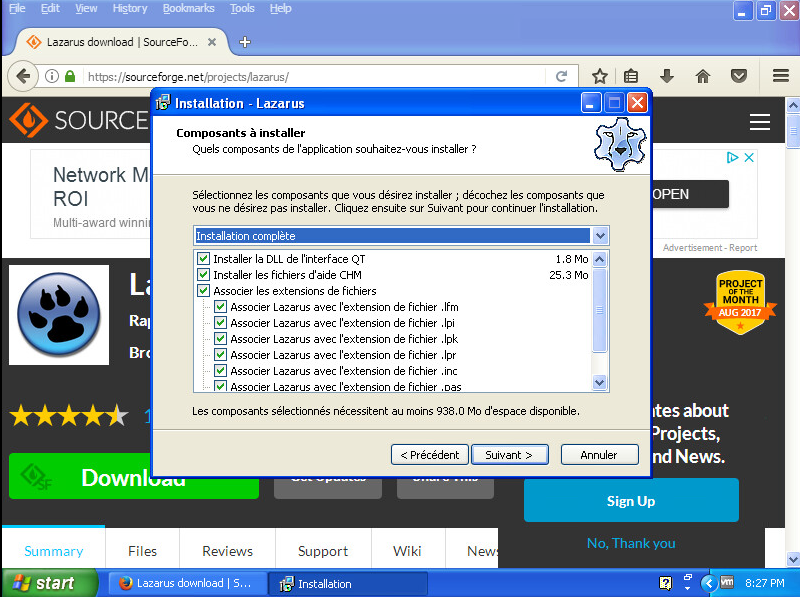Click the Lazarus paw project logo
This screenshot has width=800, height=597.
coord(59,315)
